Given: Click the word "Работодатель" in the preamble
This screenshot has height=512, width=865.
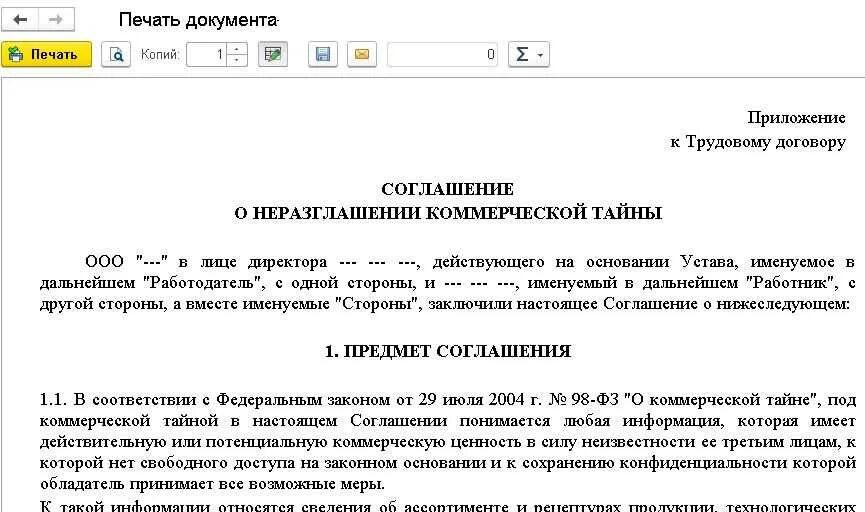Looking at the screenshot, I should (202, 283).
